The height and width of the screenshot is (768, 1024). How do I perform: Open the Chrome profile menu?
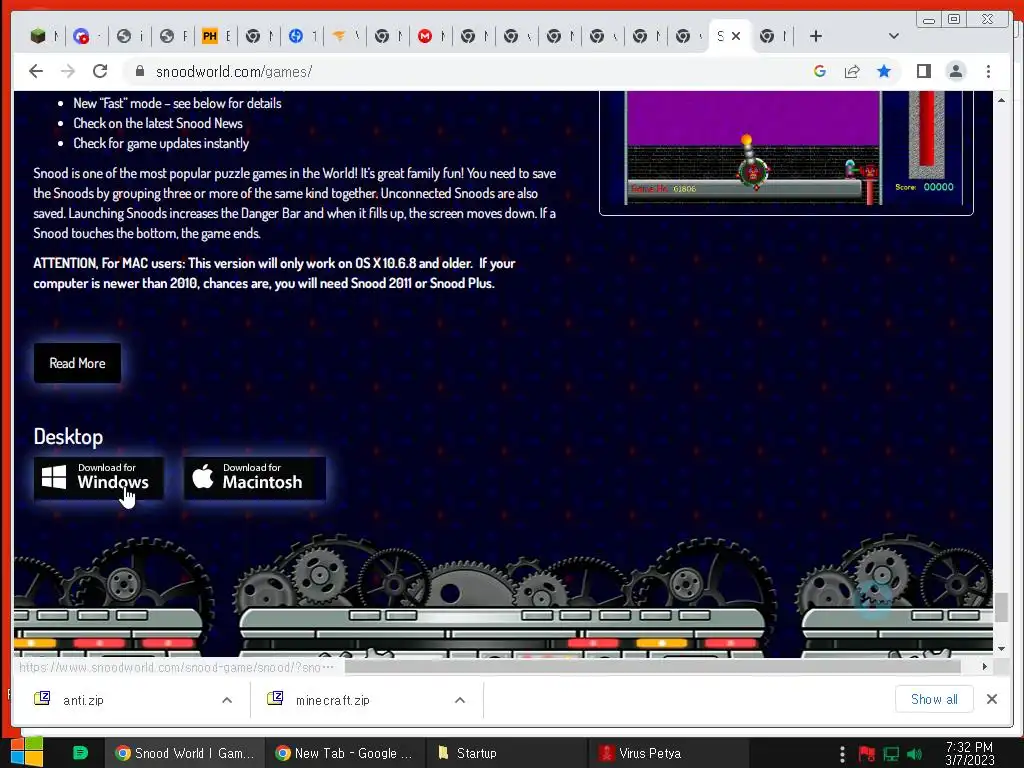point(955,71)
